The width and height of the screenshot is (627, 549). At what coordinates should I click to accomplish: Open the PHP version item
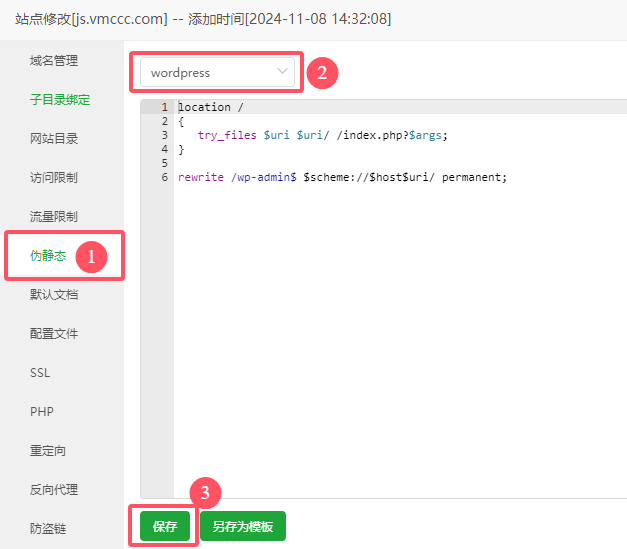point(42,411)
